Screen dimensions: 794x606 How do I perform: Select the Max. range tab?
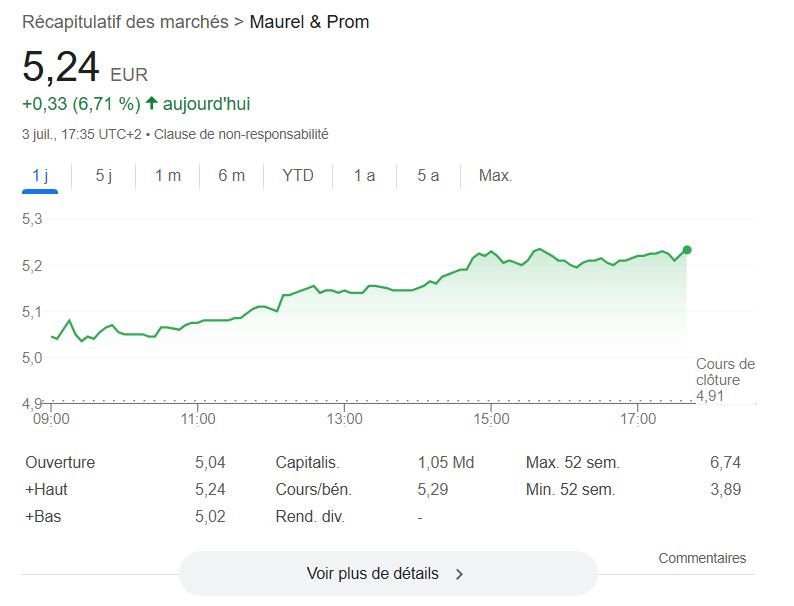click(x=495, y=176)
